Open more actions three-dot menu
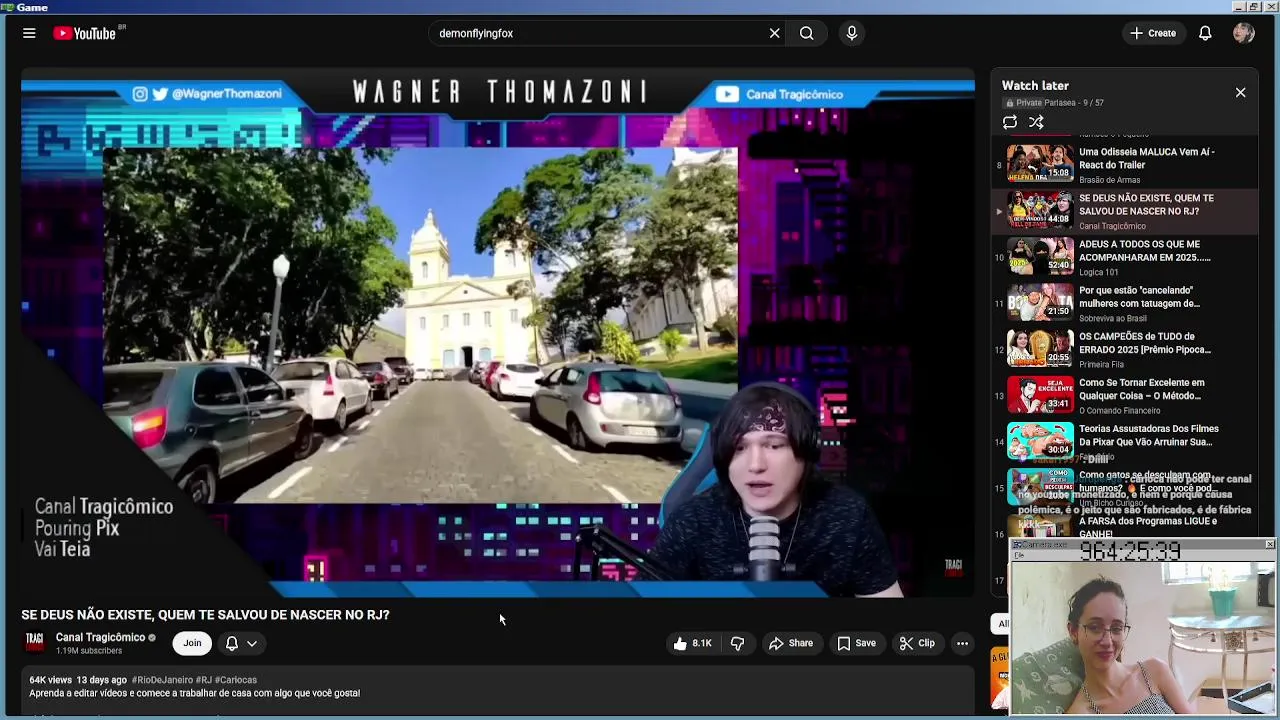This screenshot has width=1280, height=720. pyautogui.click(x=962, y=643)
